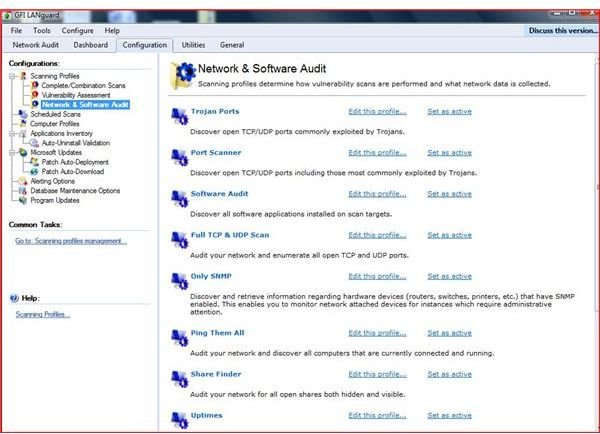Open the Tools menu
The image size is (600, 434).
(42, 31)
